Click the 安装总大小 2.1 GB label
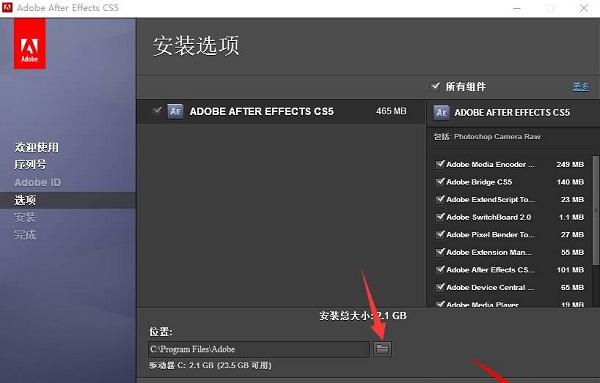This screenshot has height=383, width=600. [x=363, y=316]
